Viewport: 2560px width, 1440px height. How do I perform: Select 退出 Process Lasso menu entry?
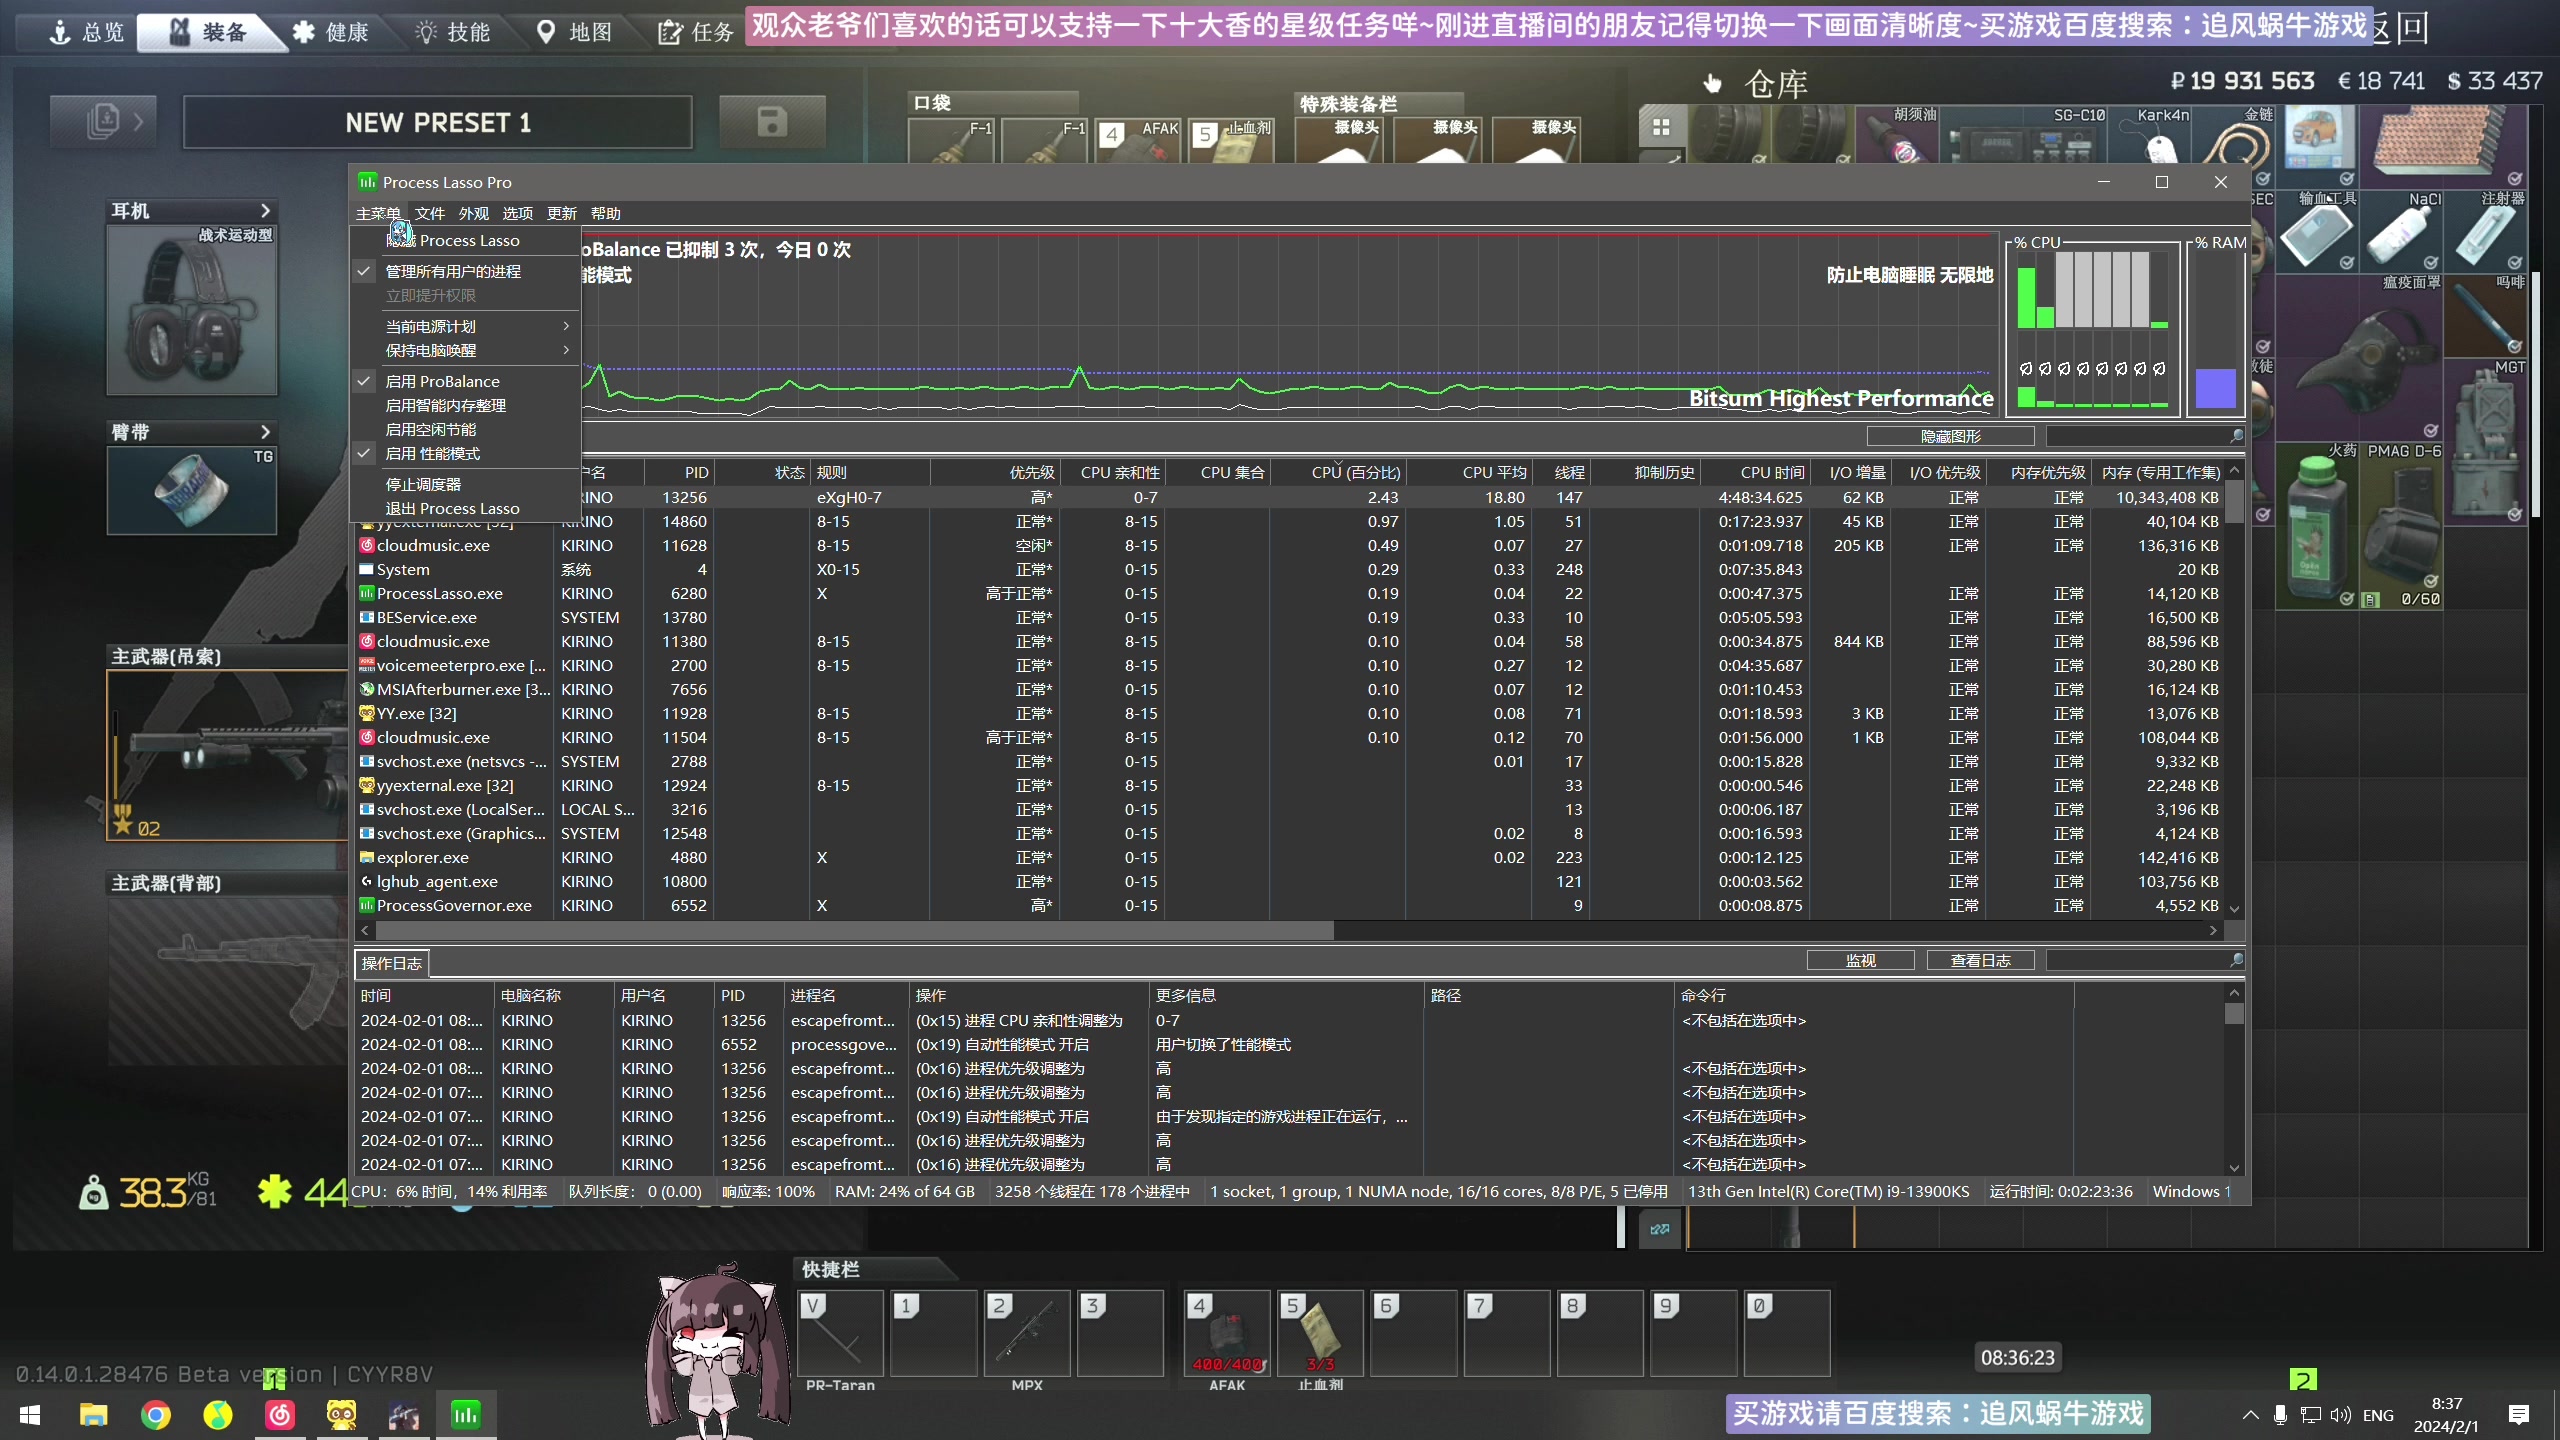[x=465, y=508]
